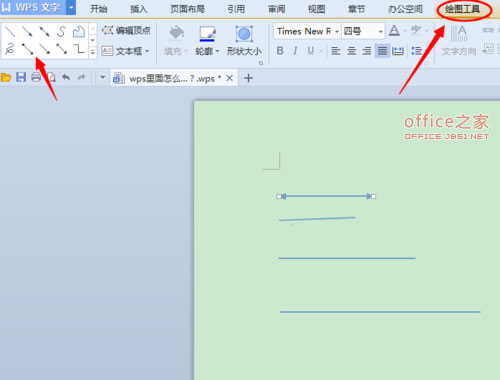500x380 pixels.
Task: Open the 审阅 (Review) tab
Action: point(277,9)
